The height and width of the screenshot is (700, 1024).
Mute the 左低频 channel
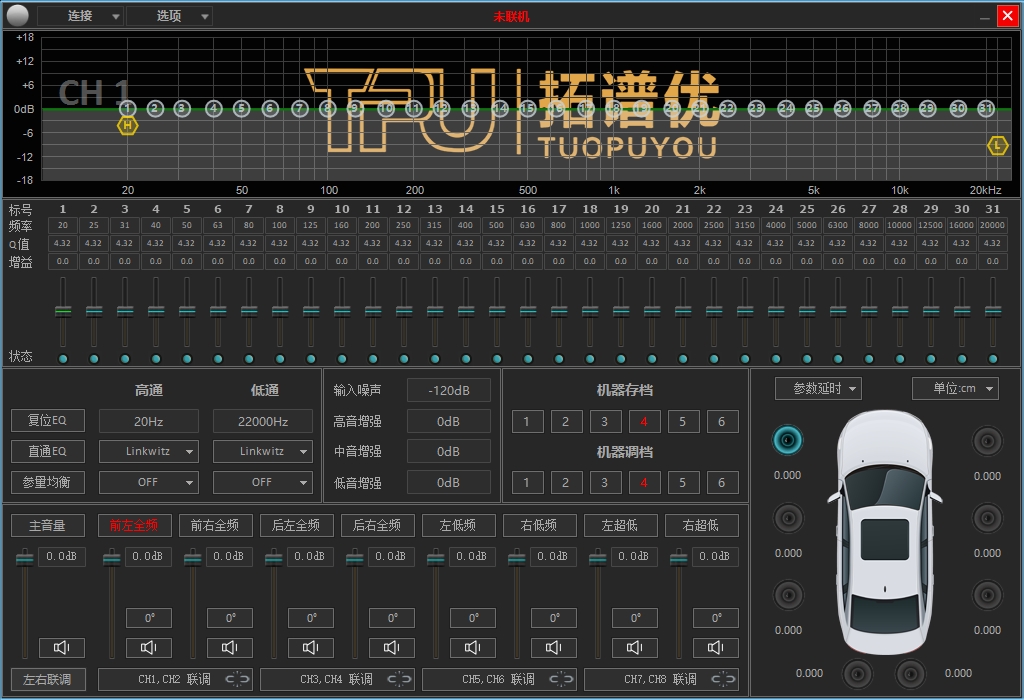click(x=473, y=647)
